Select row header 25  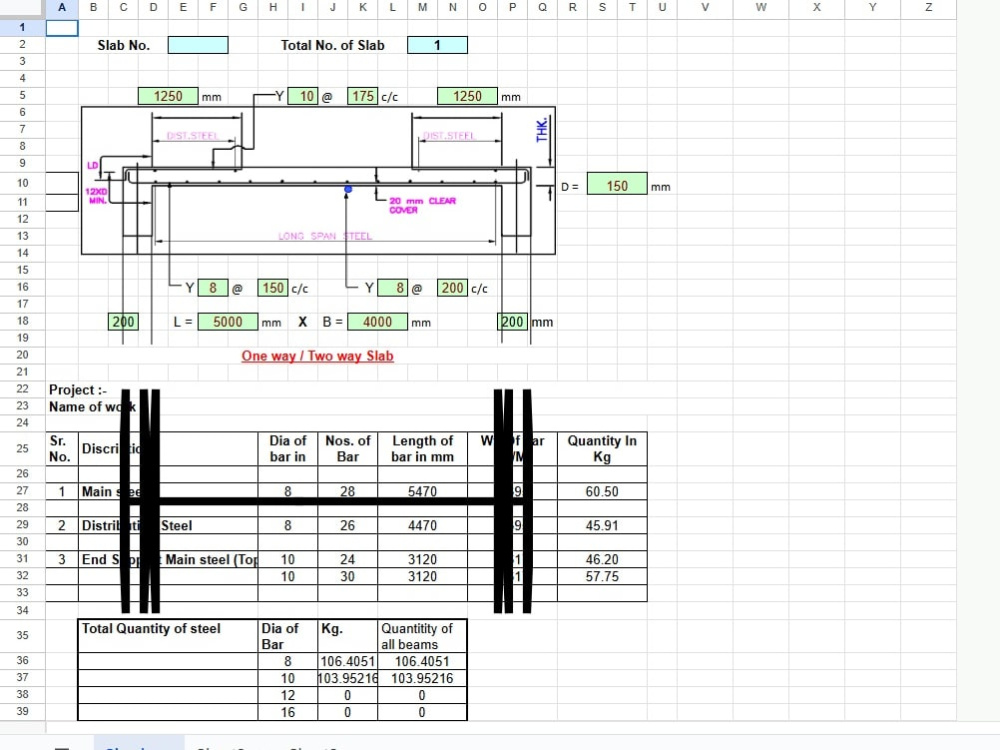click(x=22, y=448)
